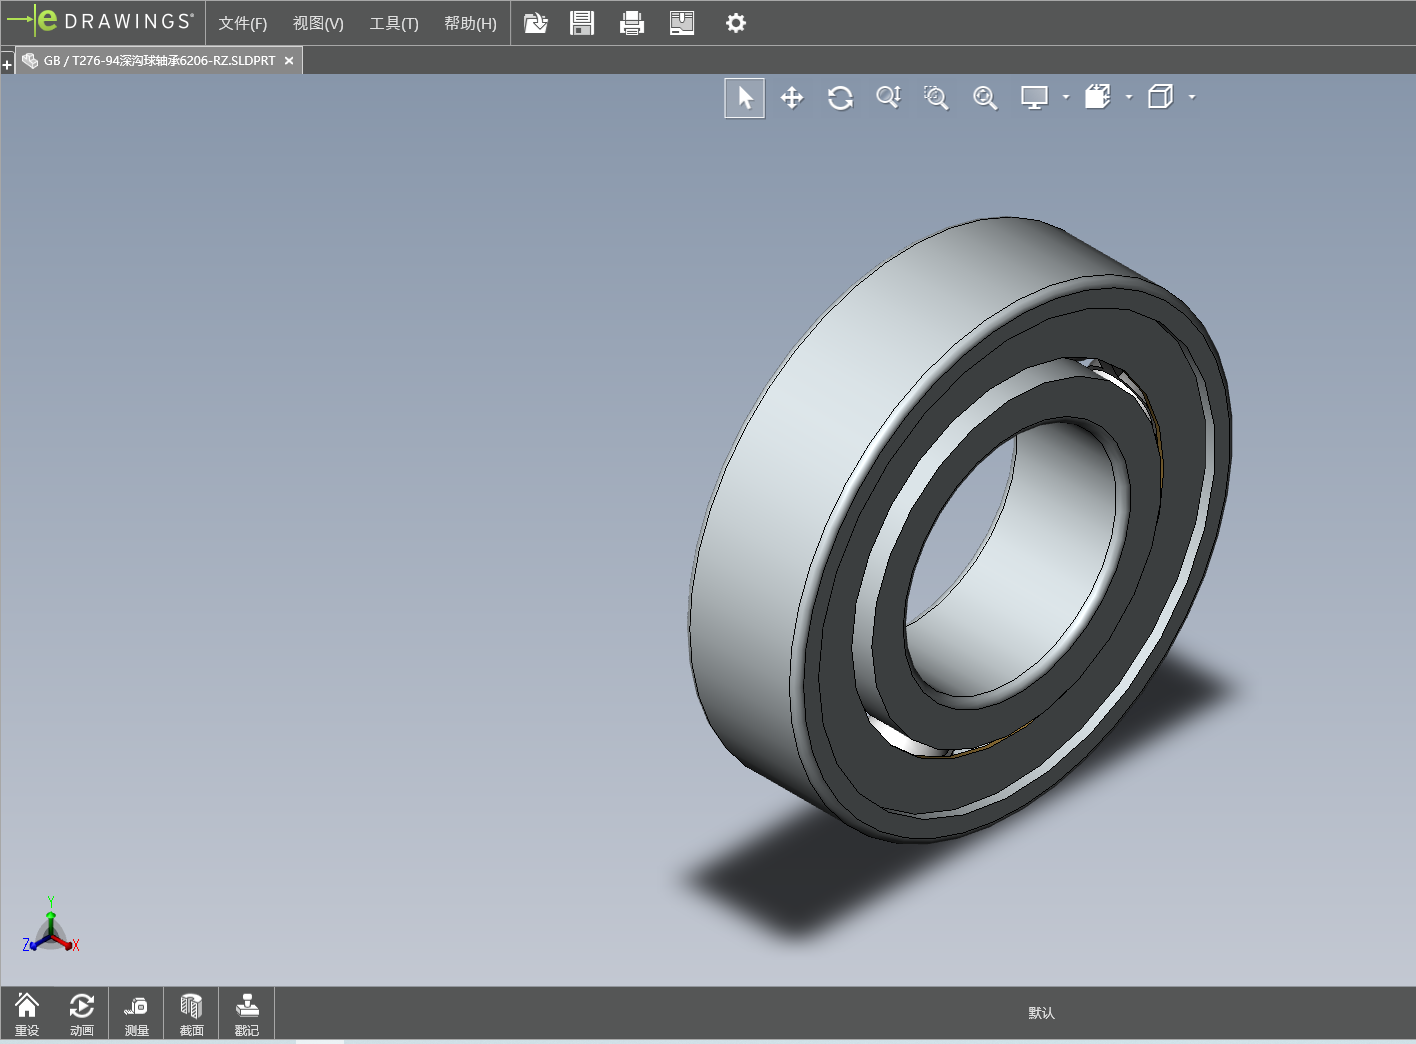Open the settings gear options
1416x1044 pixels.
coord(736,23)
